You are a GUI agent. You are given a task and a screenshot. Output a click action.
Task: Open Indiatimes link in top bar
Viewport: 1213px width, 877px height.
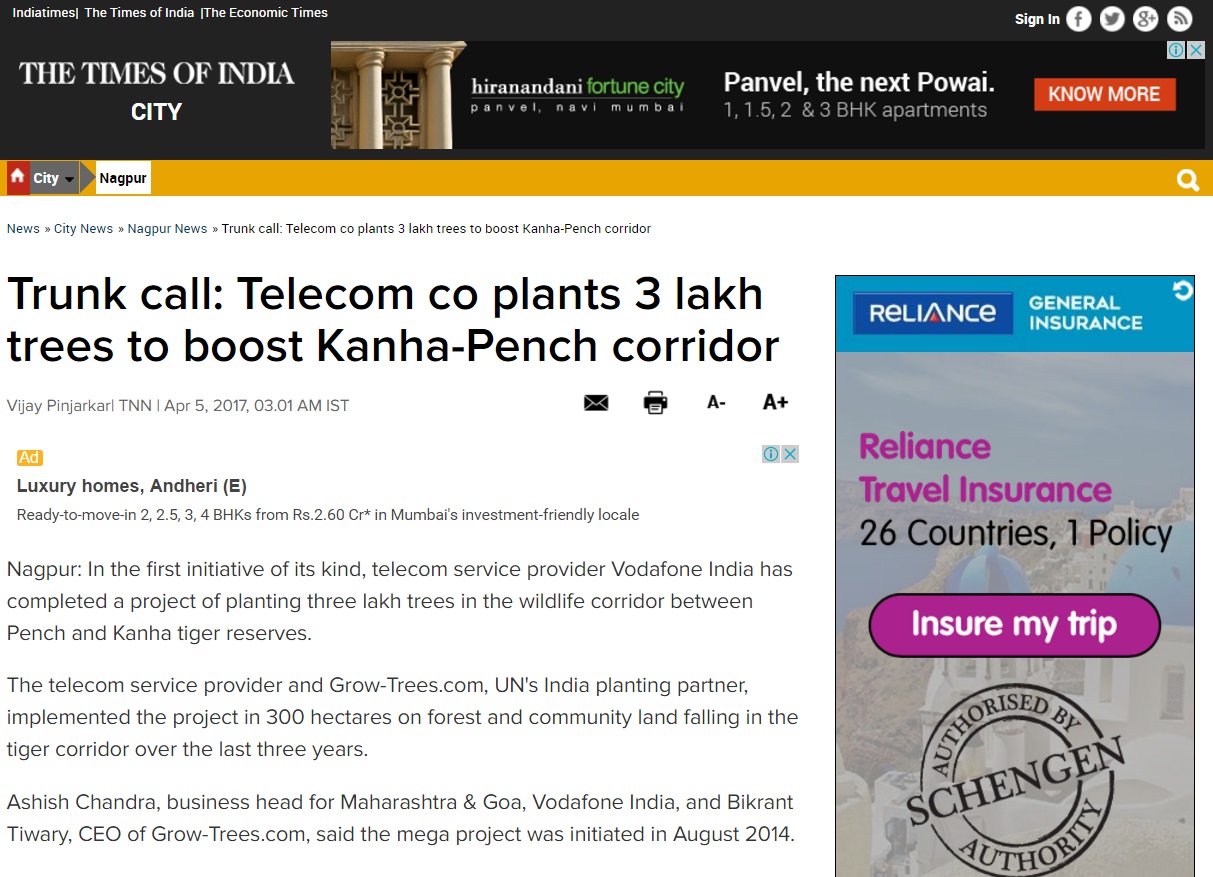point(43,13)
